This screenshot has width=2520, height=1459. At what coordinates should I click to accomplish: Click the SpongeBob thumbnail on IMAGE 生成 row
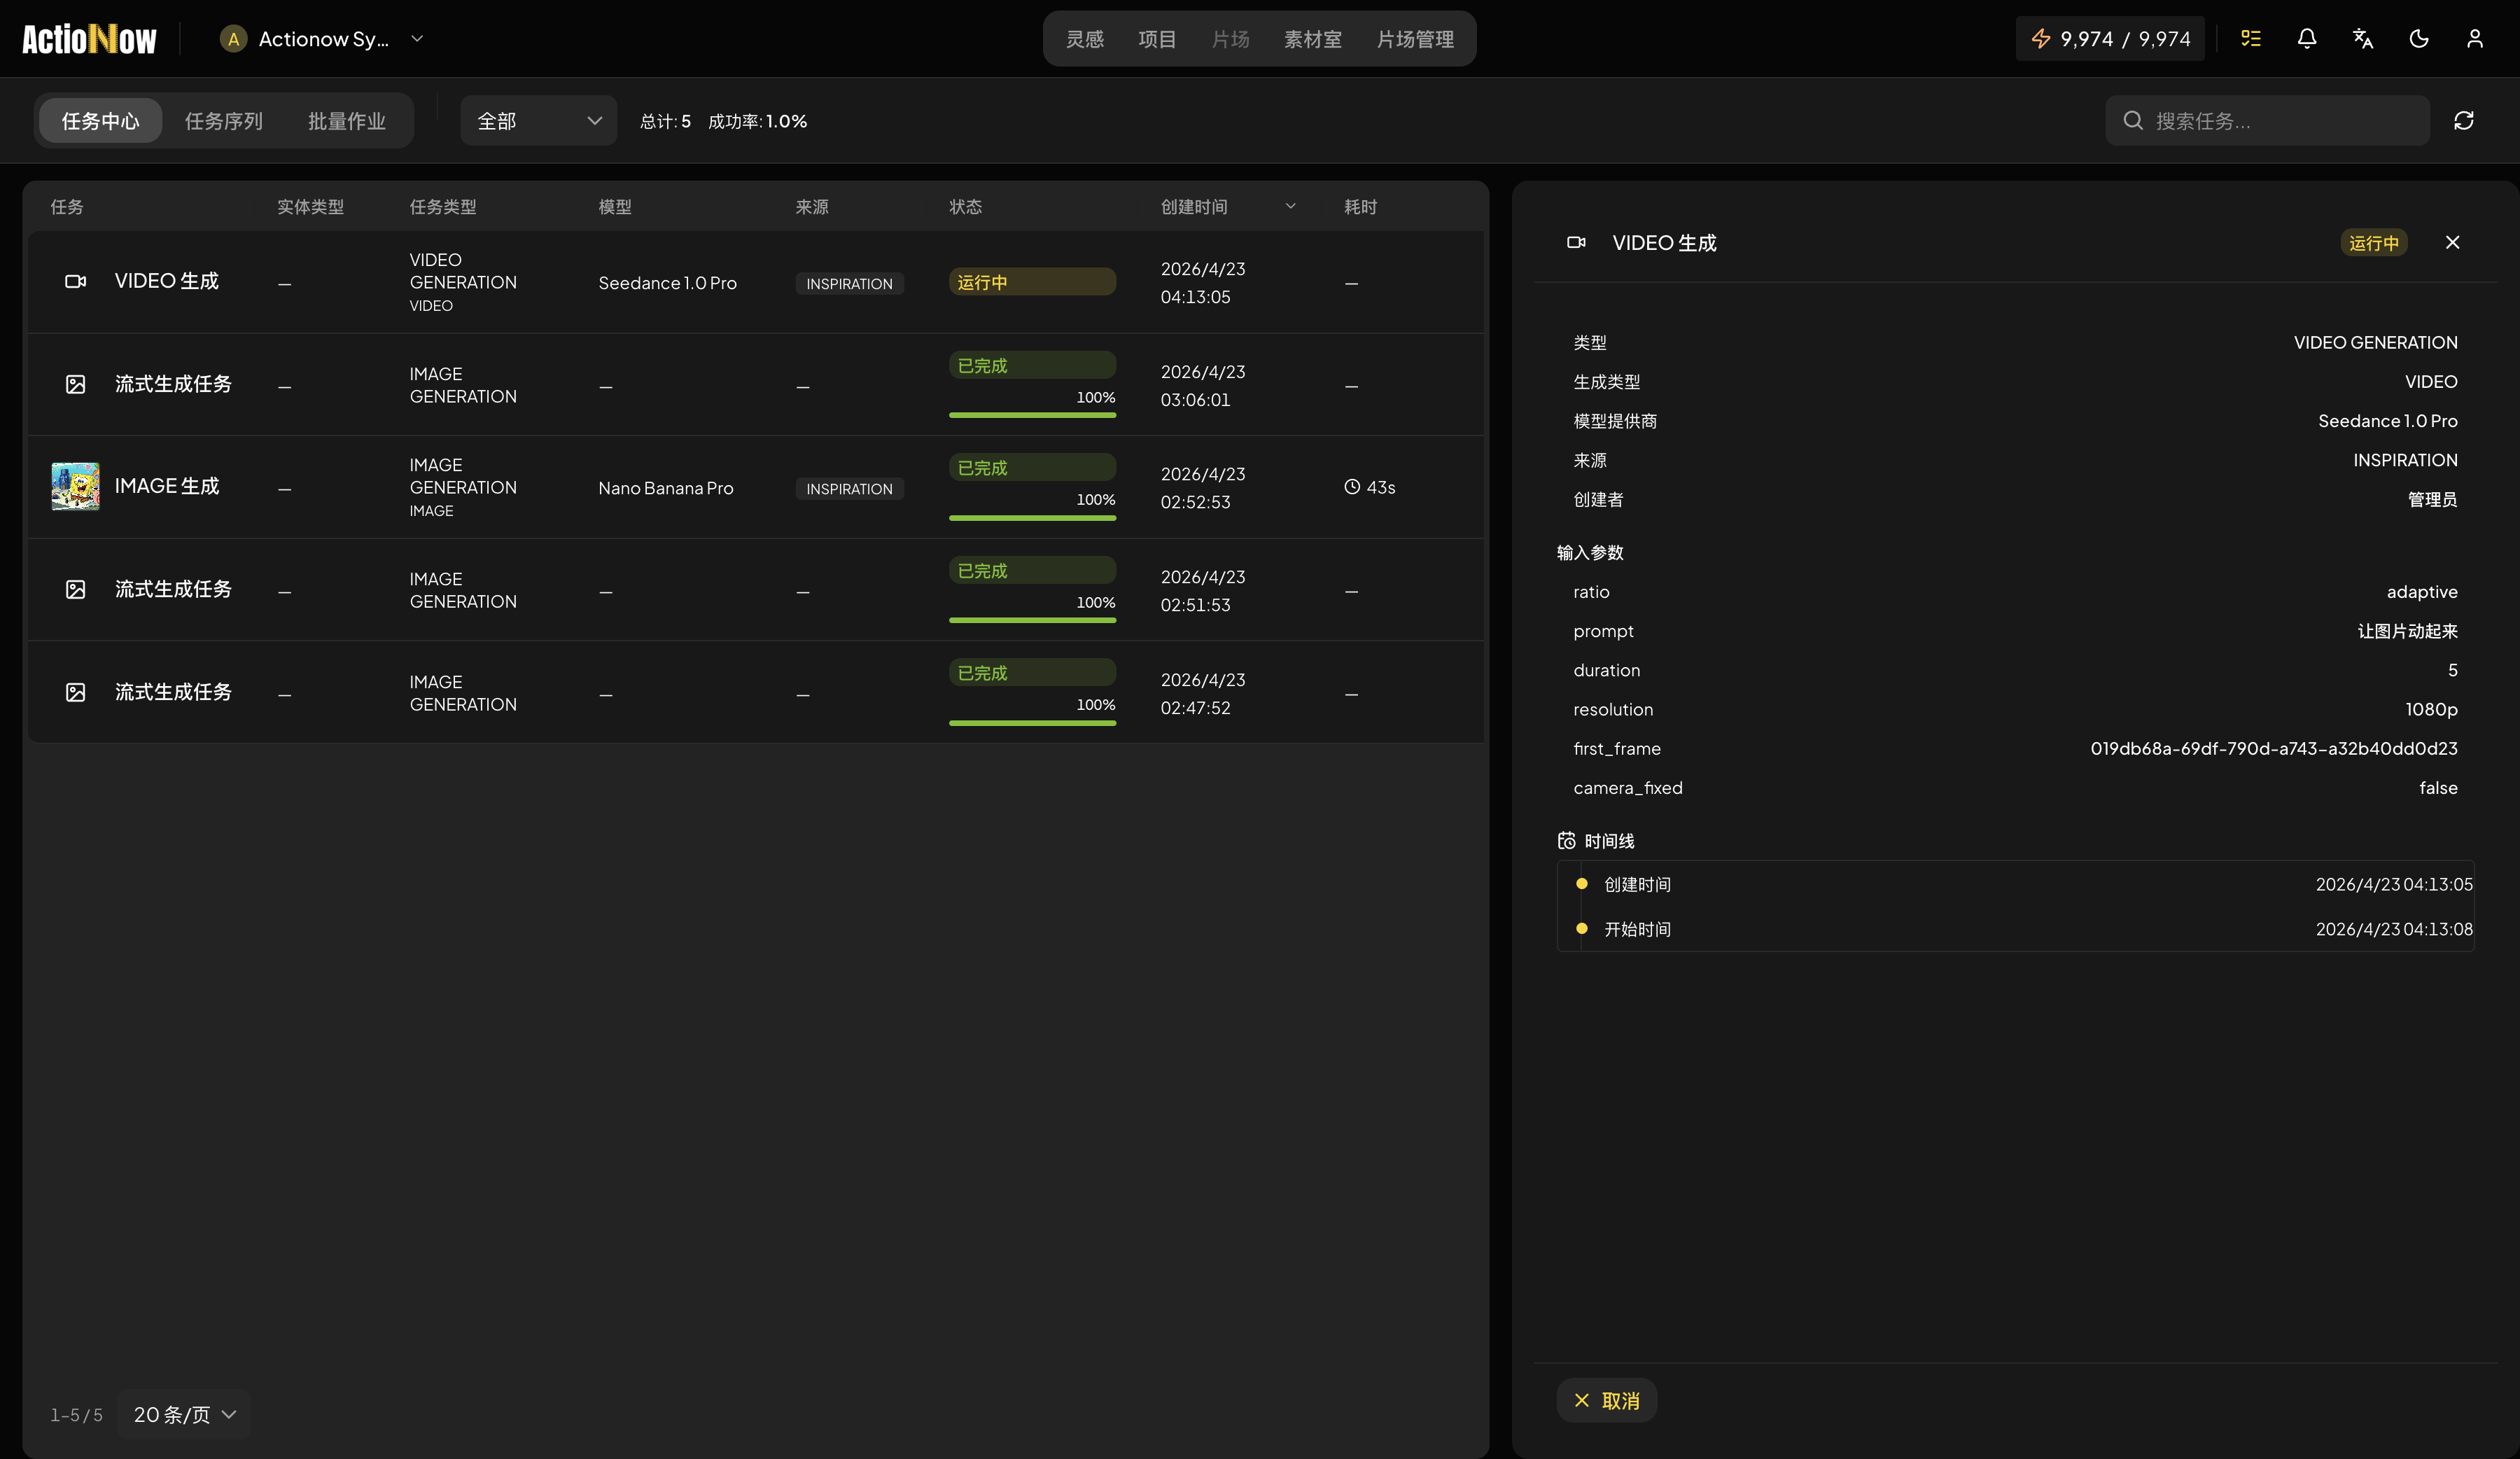pyautogui.click(x=75, y=486)
